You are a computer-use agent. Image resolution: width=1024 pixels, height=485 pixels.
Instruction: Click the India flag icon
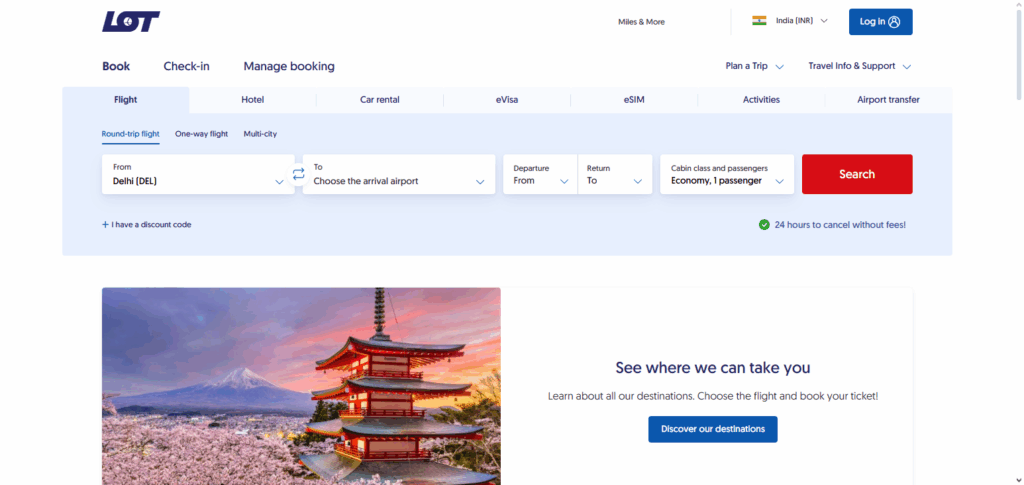point(759,21)
